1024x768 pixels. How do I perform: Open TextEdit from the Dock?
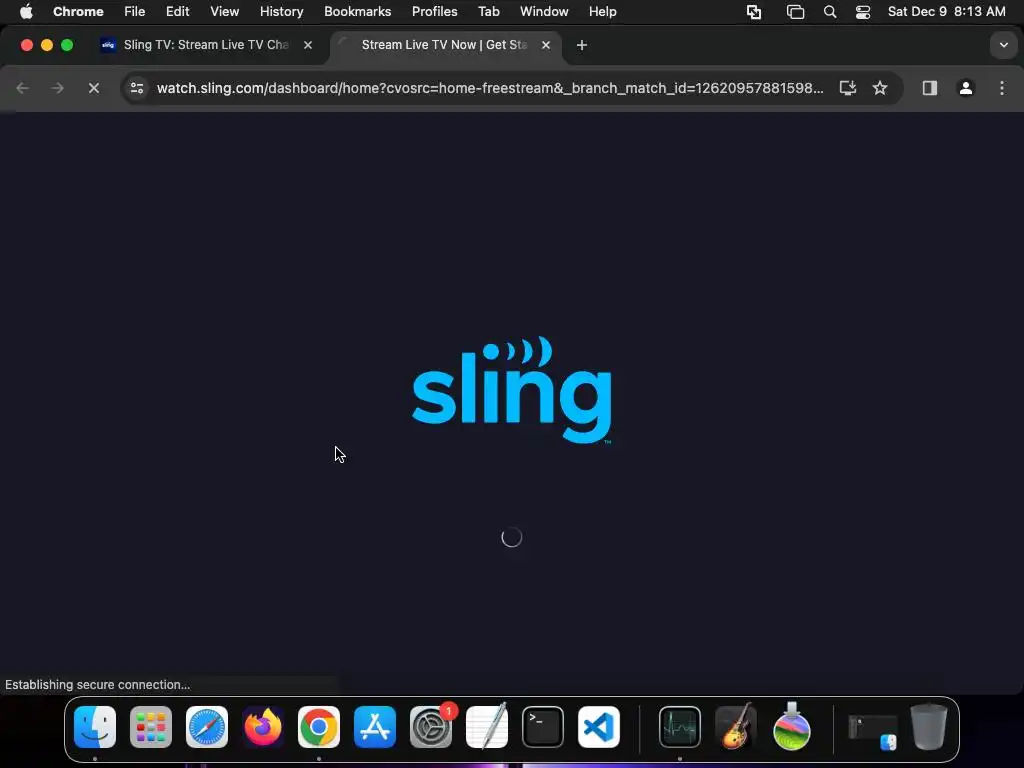click(487, 727)
